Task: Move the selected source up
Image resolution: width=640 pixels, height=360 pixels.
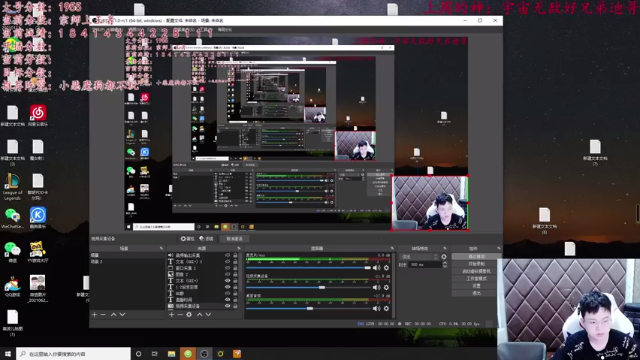Action: pyautogui.click(x=200, y=315)
